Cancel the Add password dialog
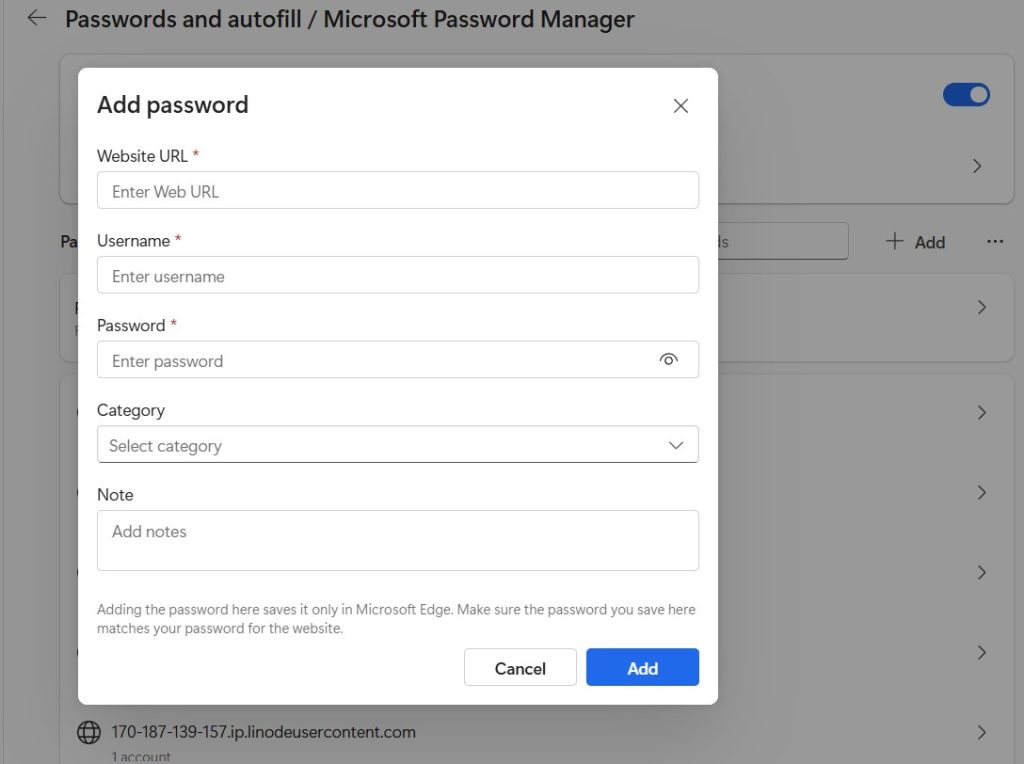This screenshot has height=764, width=1024. click(520, 667)
